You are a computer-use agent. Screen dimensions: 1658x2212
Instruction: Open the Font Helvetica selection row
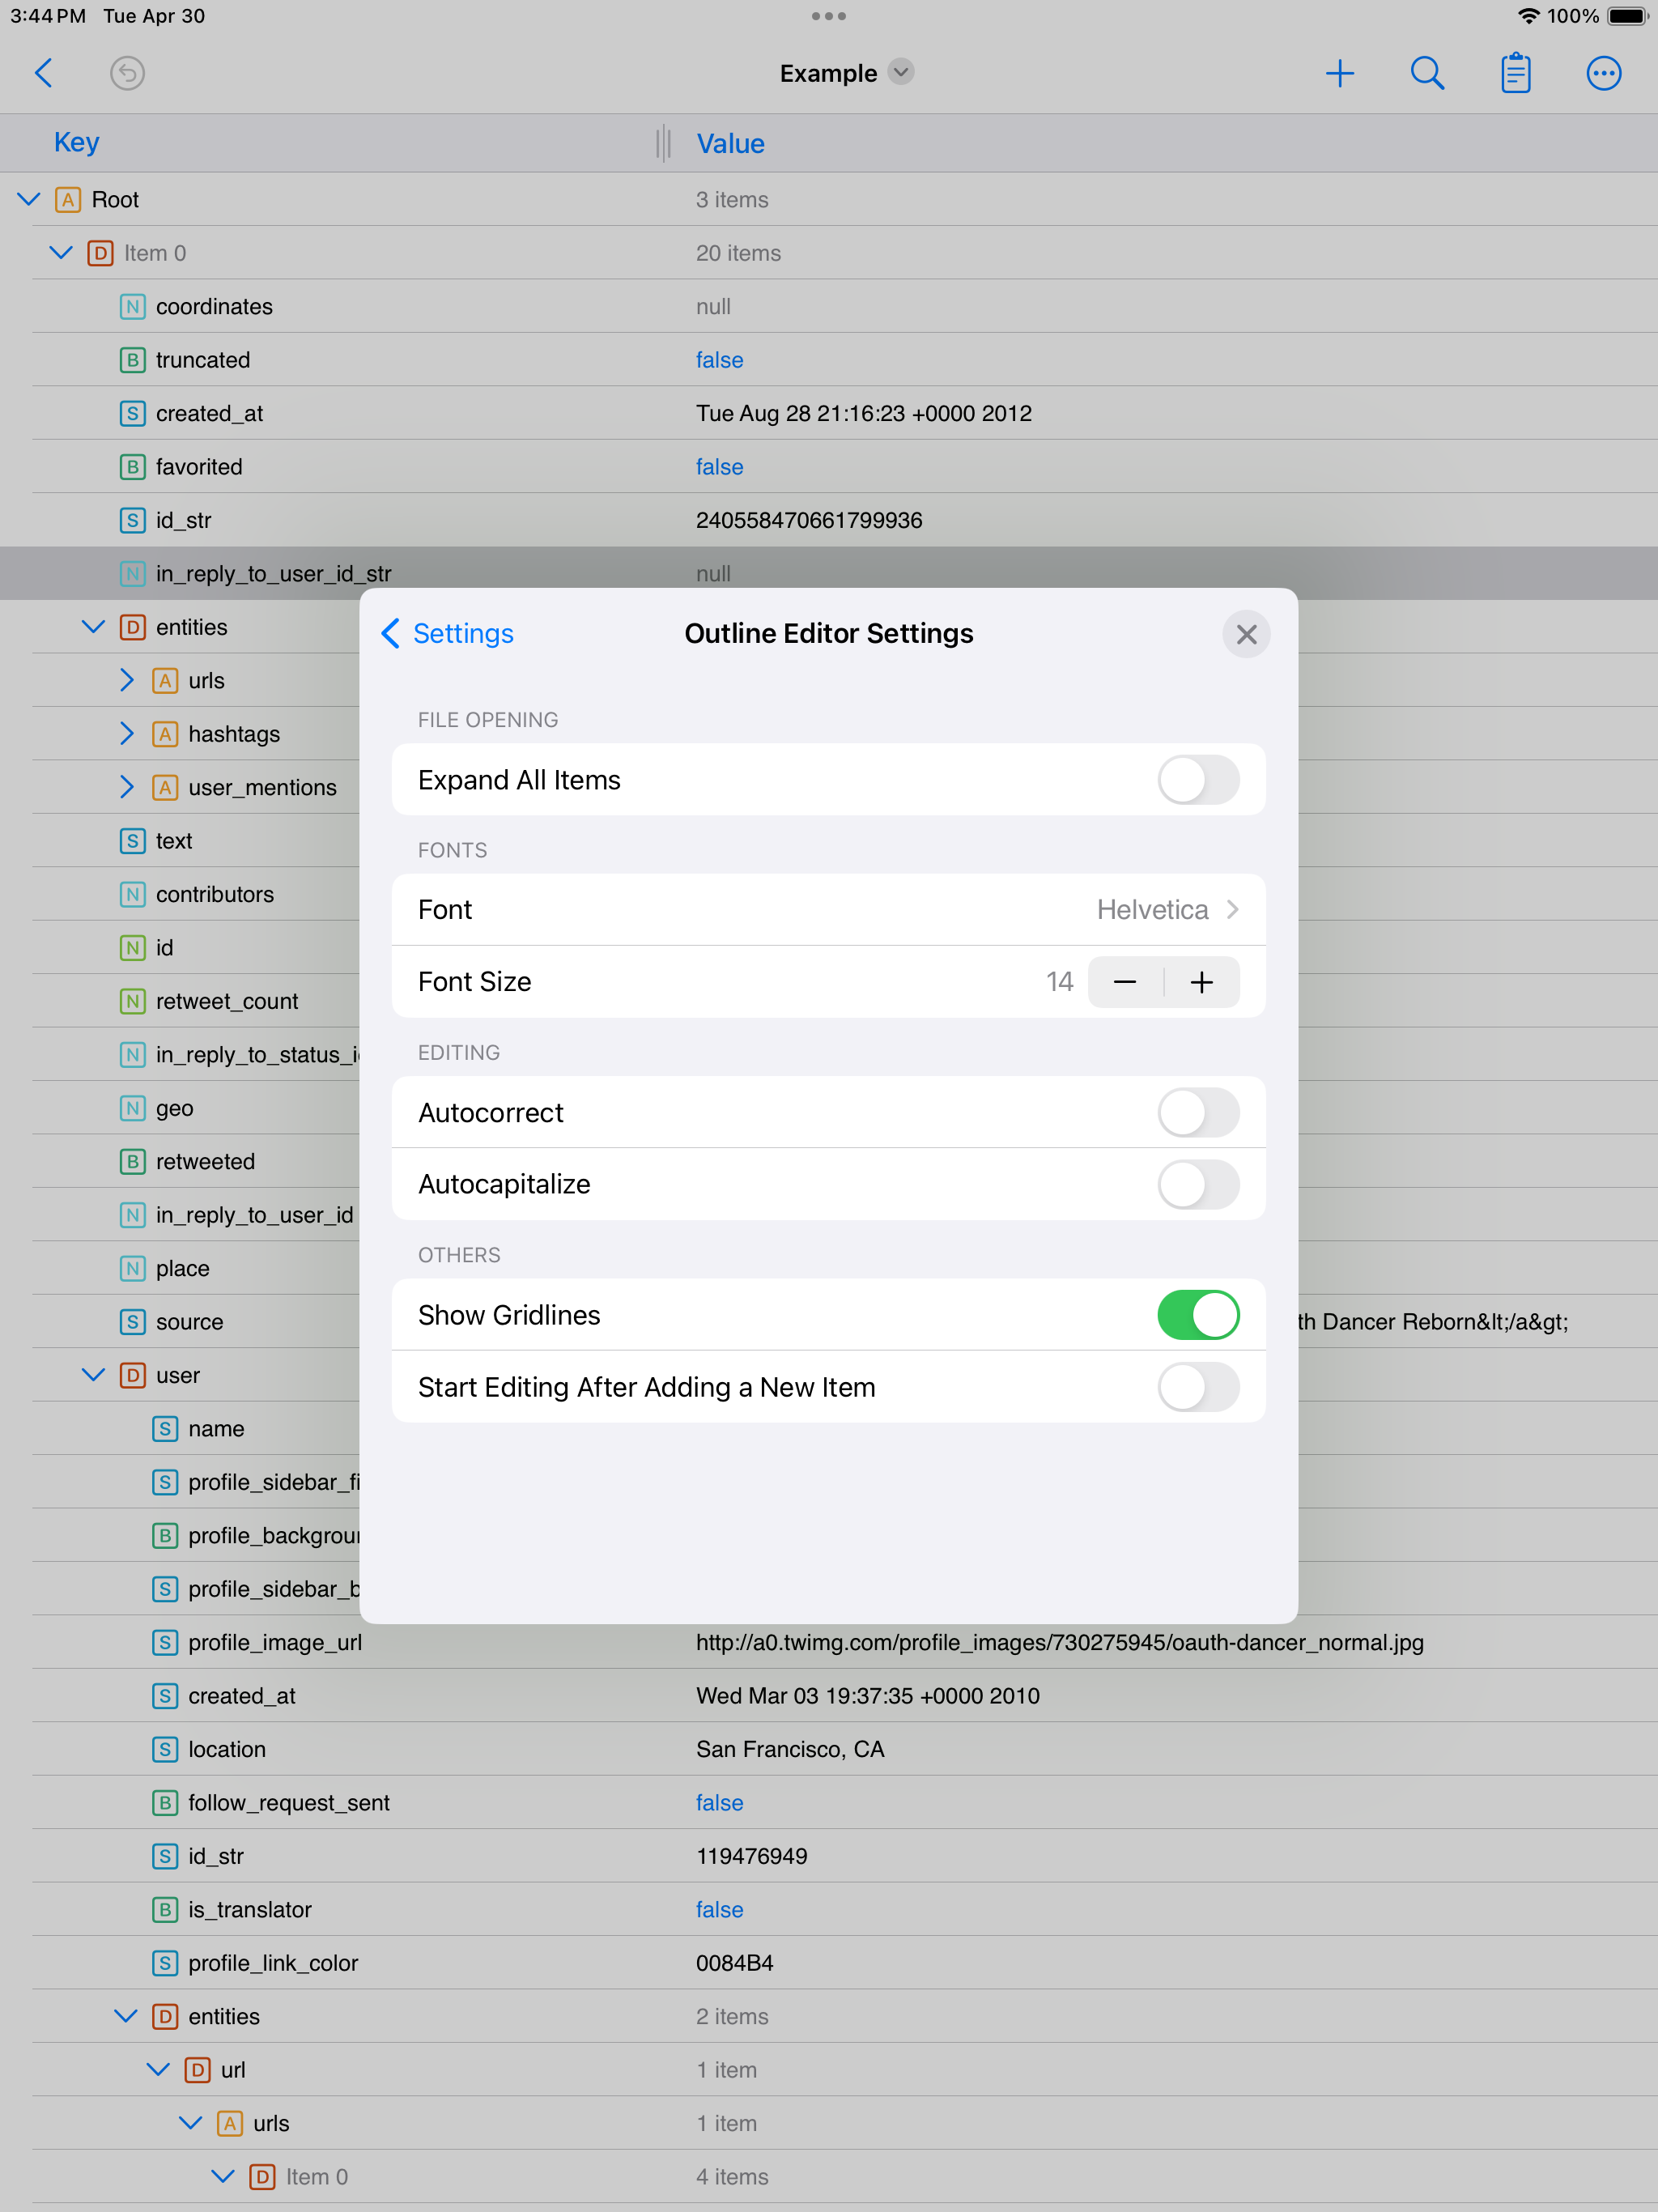coord(828,910)
